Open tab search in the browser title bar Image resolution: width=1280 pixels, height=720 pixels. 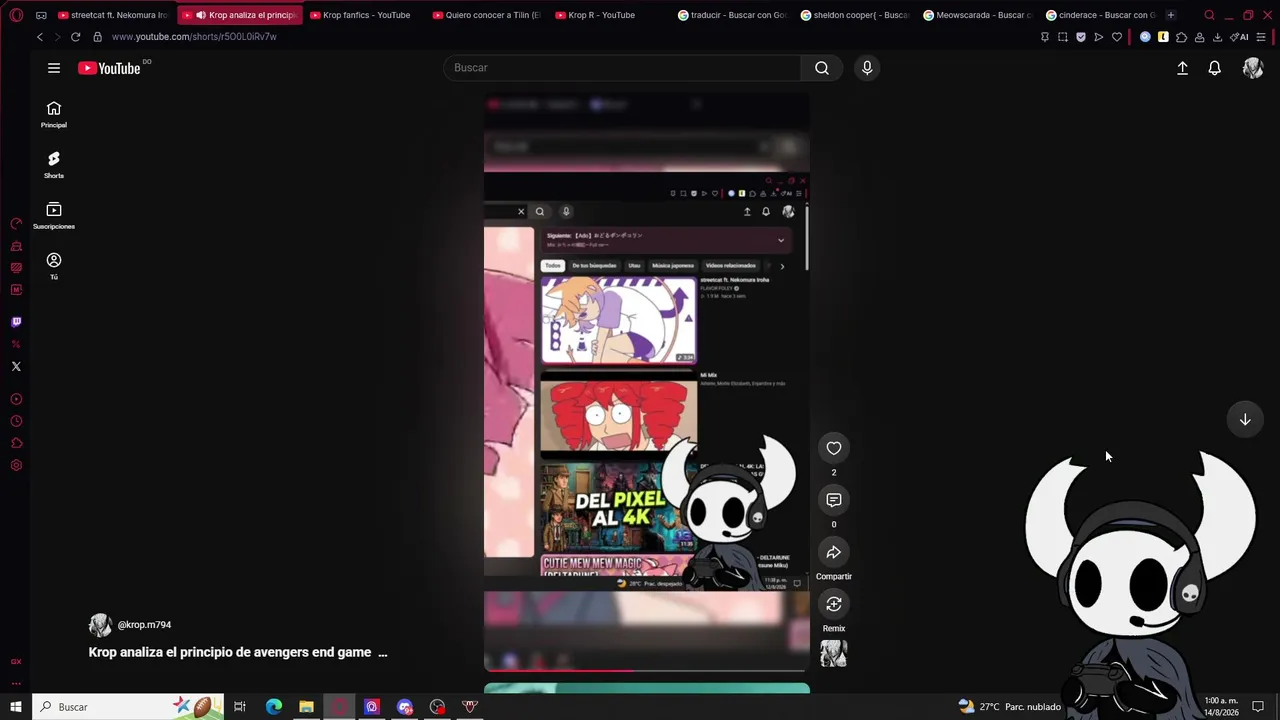pos(1209,15)
